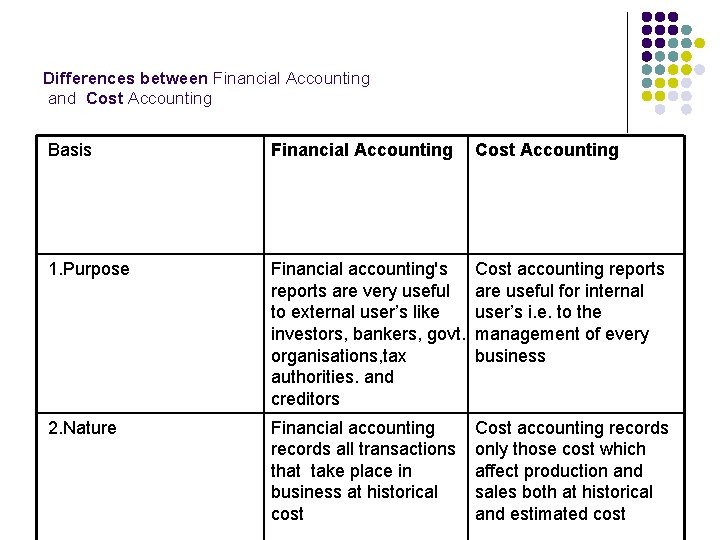Image resolution: width=720 pixels, height=540 pixels.
Task: Click the Cost Accounting purpose description cell
Action: pos(569,312)
